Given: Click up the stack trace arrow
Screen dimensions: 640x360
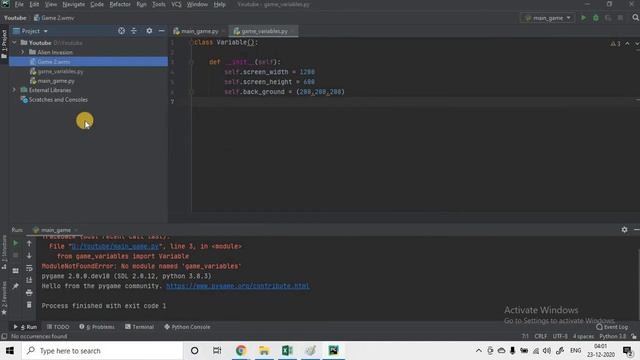Looking at the screenshot, I should pos(29,243).
